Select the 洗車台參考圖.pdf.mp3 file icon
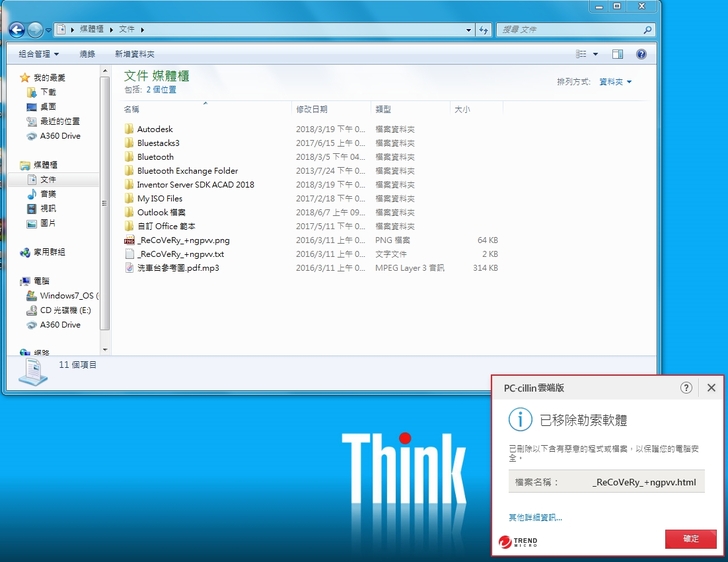The image size is (728, 562). coord(129,268)
